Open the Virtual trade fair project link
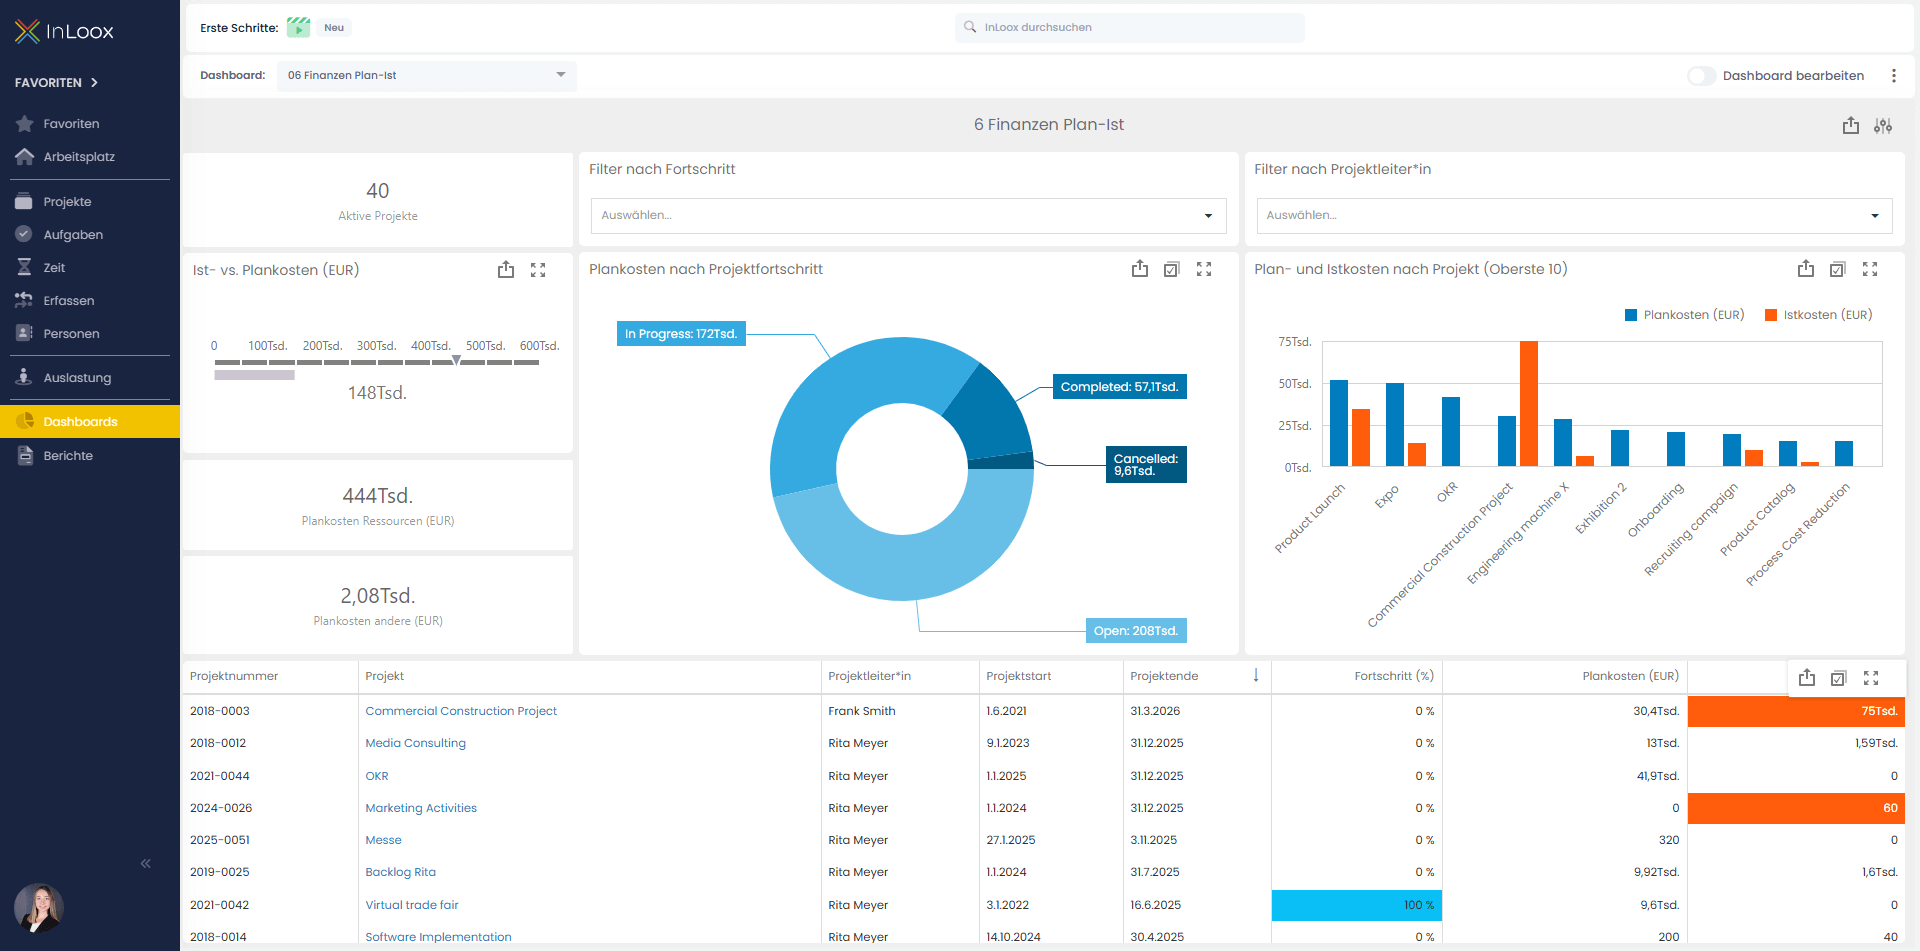Screen dimensions: 1920x951 (x=412, y=905)
